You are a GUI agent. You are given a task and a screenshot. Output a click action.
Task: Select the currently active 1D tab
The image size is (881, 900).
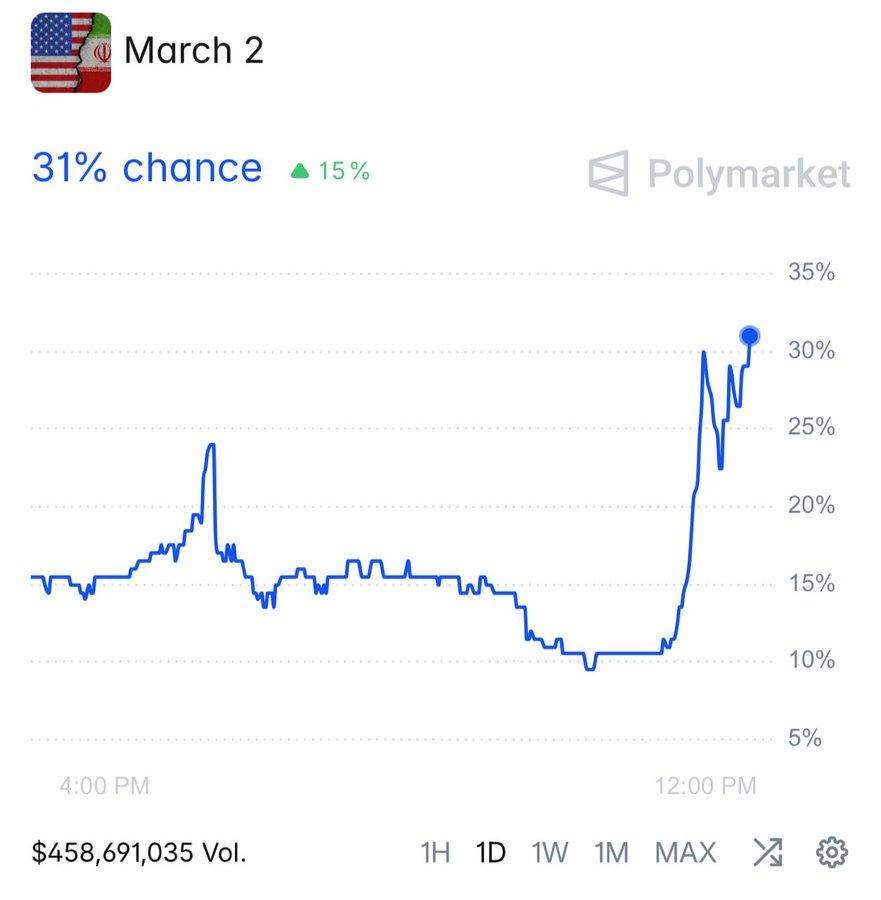492,852
